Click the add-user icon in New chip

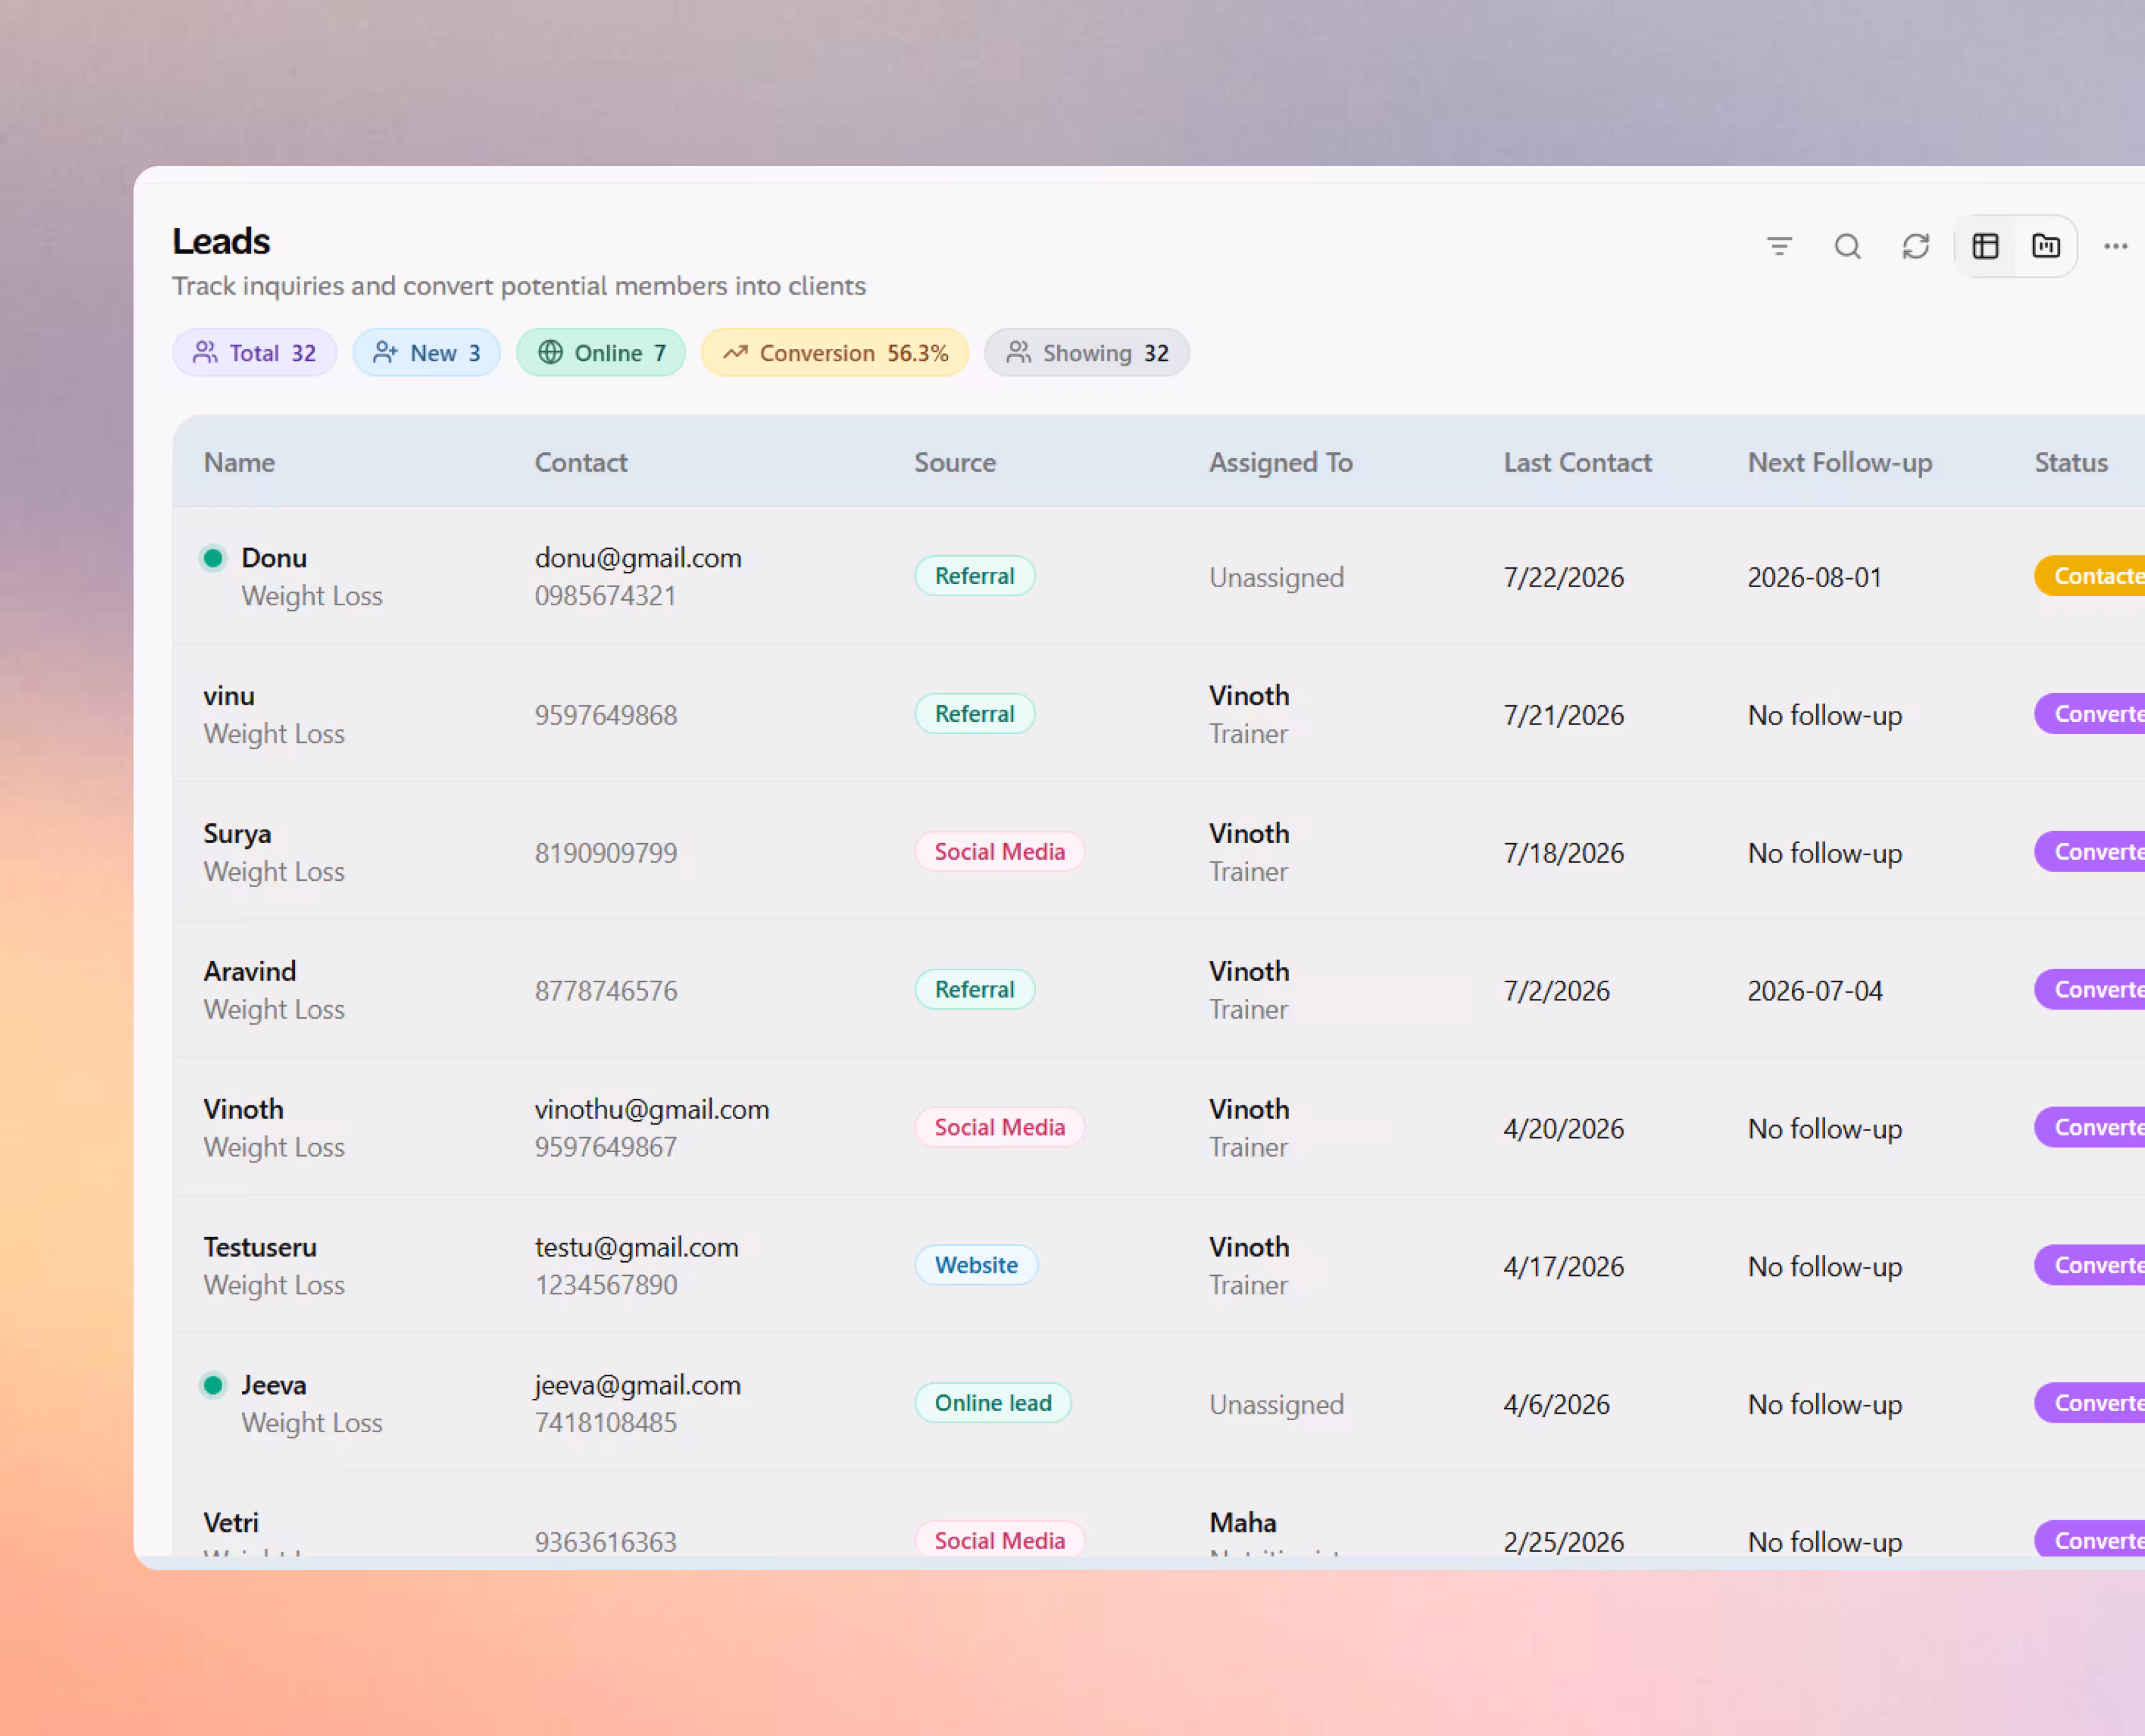[x=385, y=353]
